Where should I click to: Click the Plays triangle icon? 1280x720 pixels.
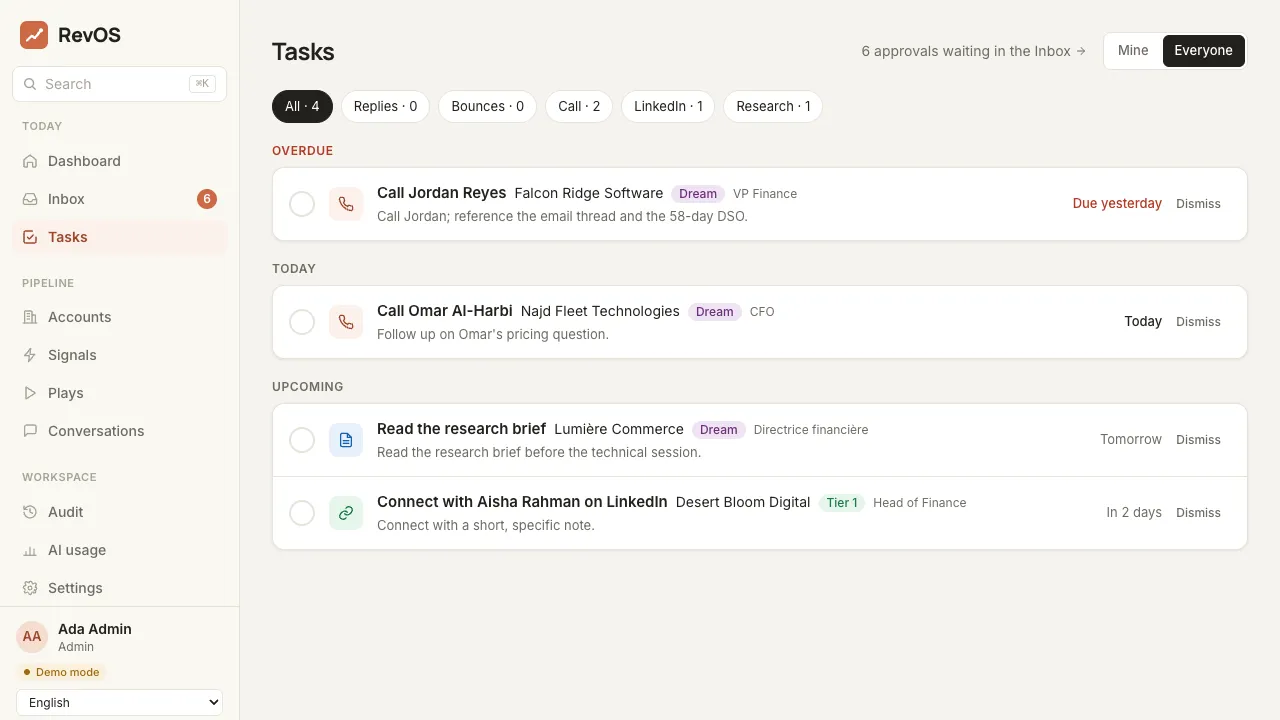point(30,393)
